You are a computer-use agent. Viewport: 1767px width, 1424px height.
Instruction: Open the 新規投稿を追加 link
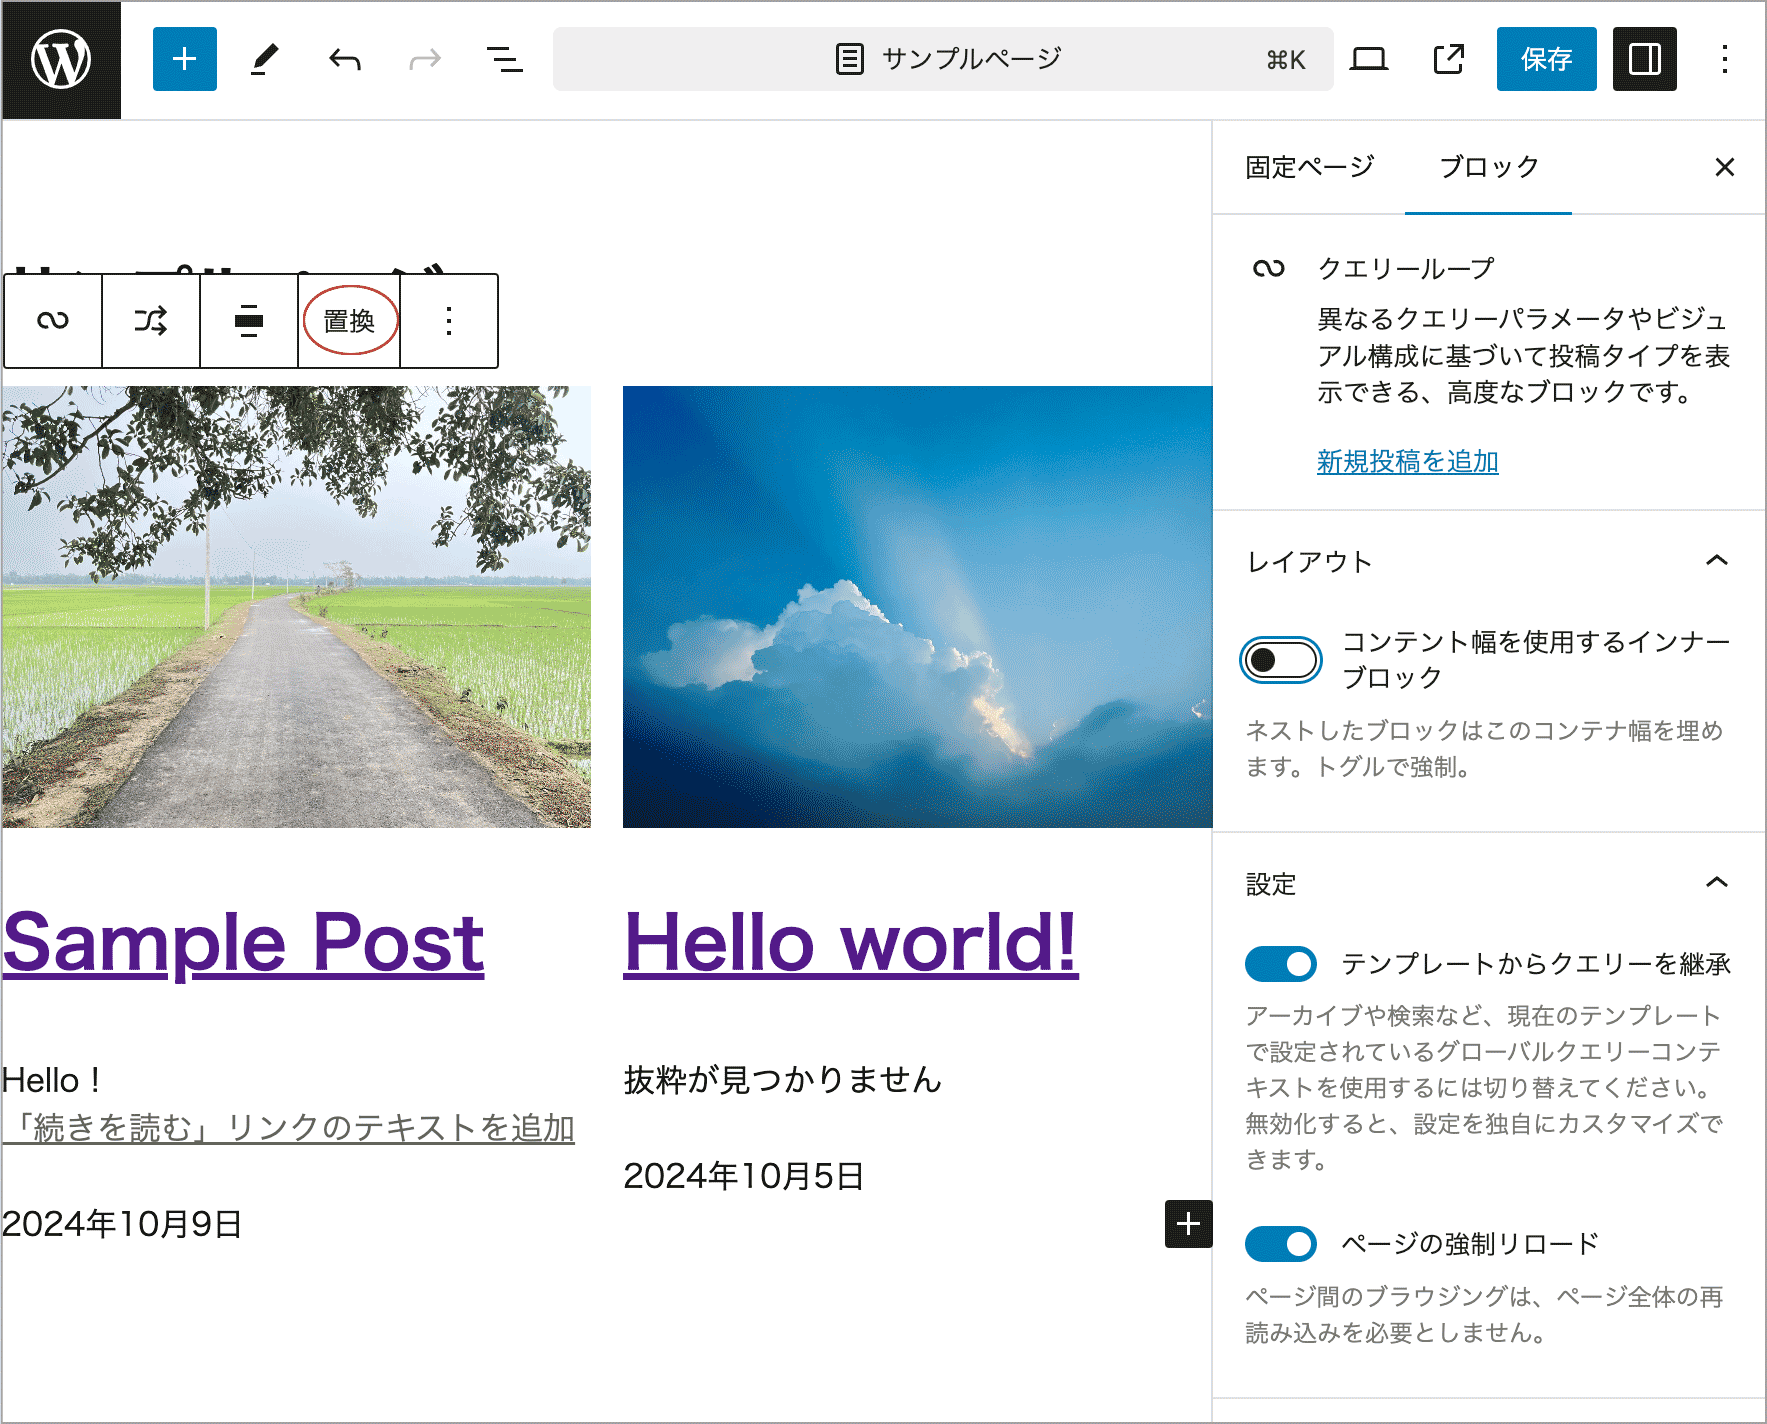[1407, 461]
